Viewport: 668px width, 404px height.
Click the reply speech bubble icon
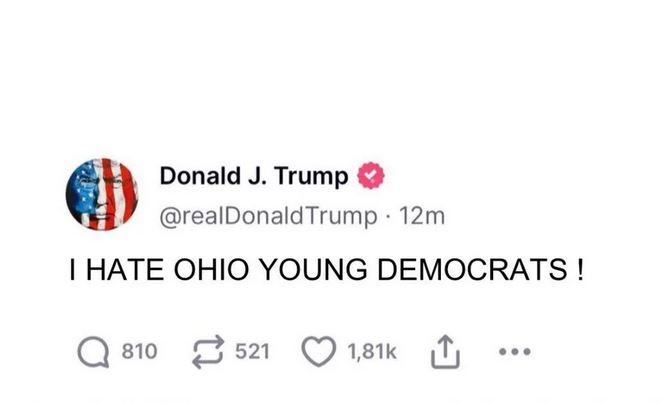point(93,352)
